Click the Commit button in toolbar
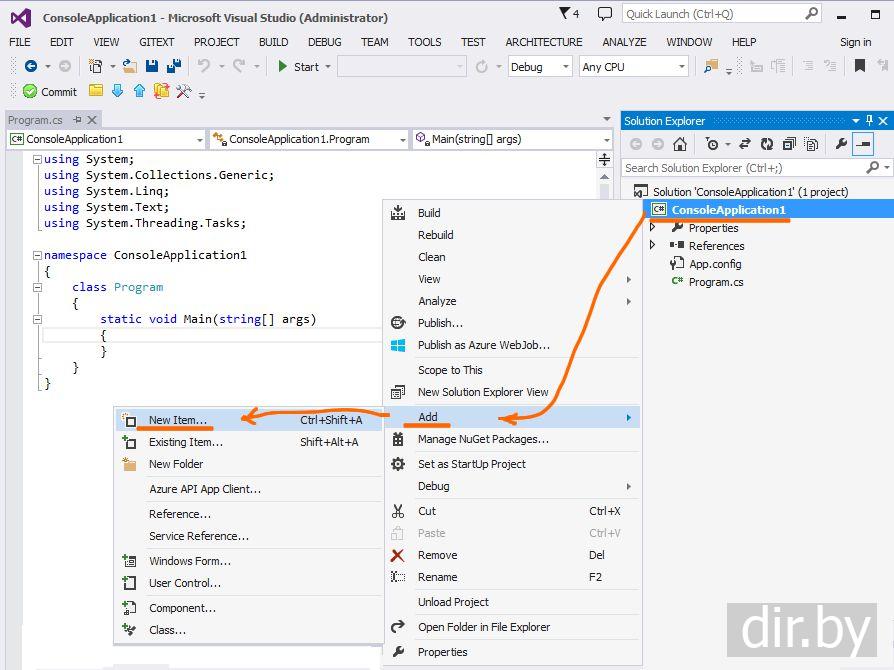This screenshot has height=670, width=894. [50, 92]
